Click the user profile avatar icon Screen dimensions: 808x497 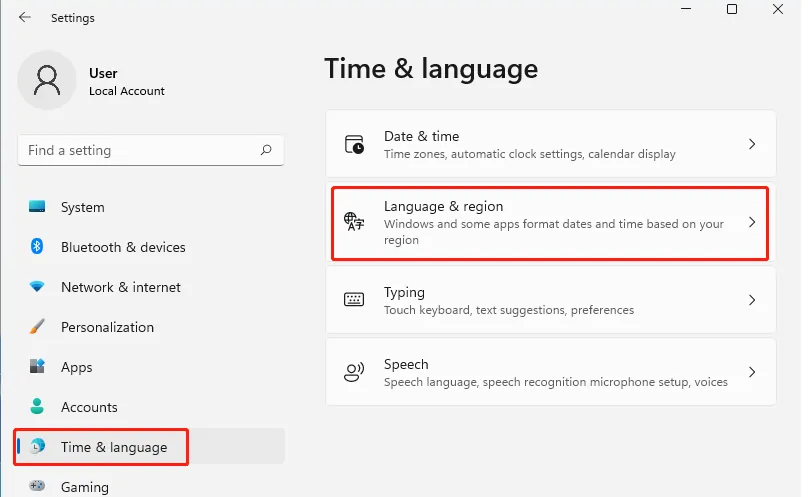(47, 80)
